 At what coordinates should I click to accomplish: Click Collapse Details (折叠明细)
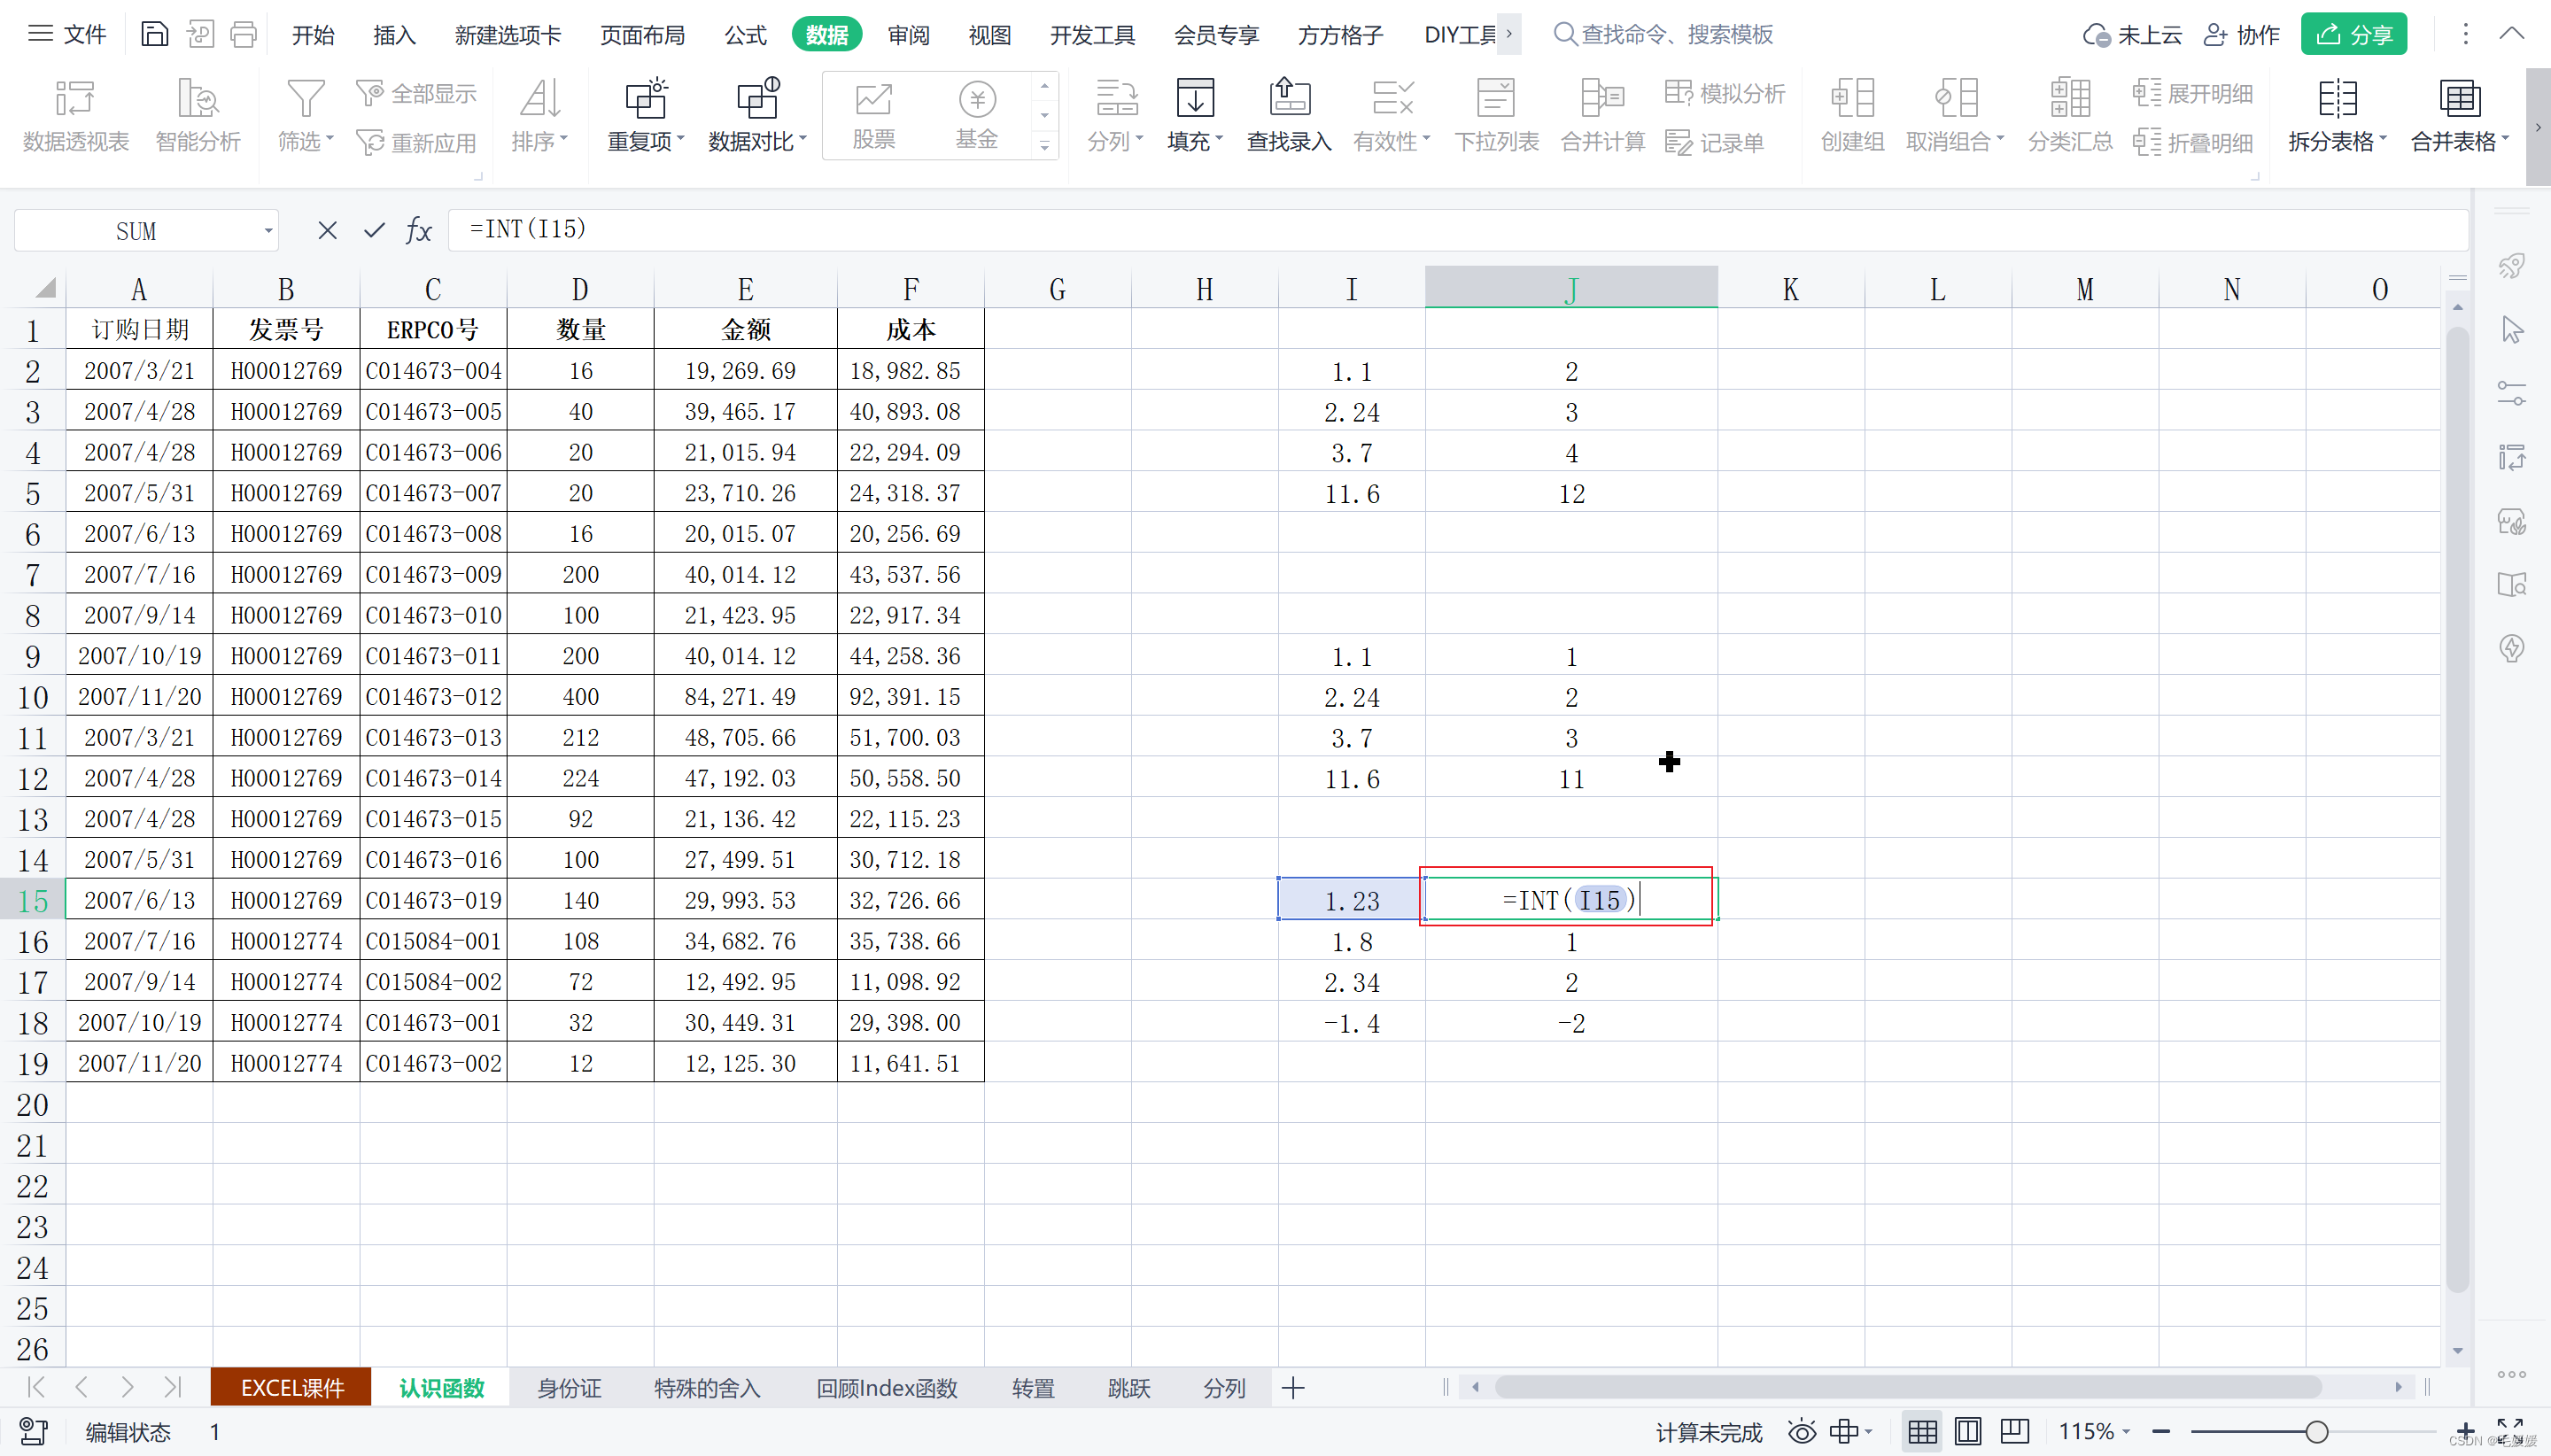point(2193,143)
